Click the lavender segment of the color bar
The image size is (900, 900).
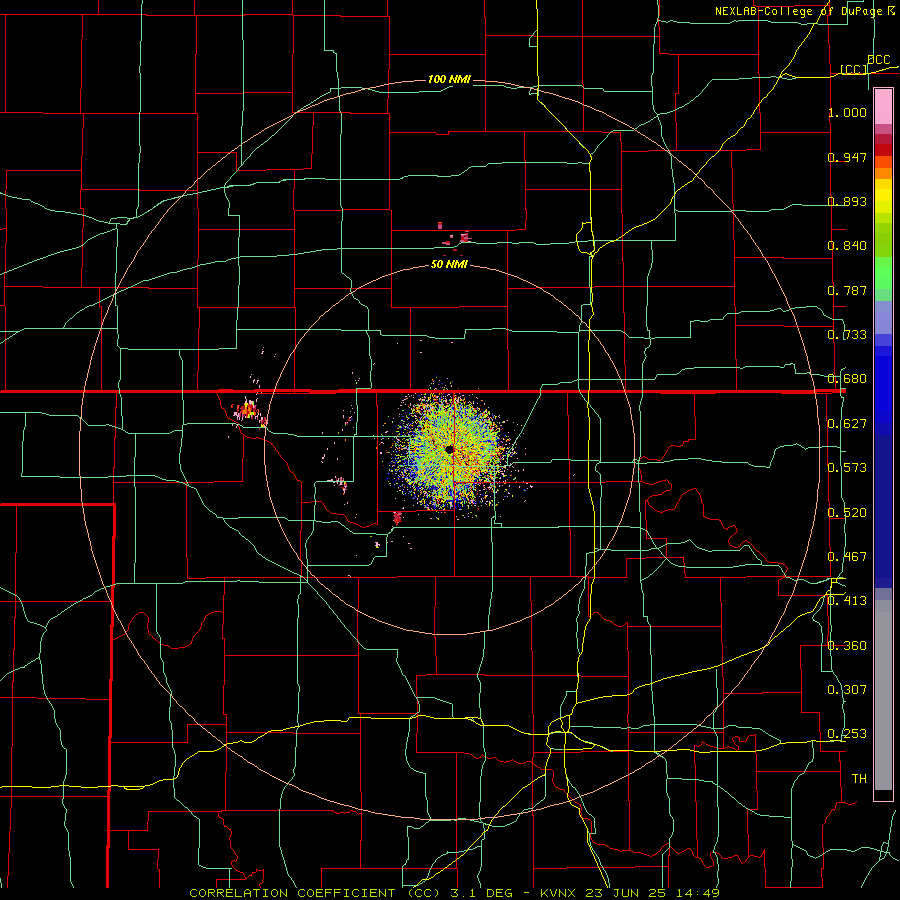pyautogui.click(x=883, y=317)
